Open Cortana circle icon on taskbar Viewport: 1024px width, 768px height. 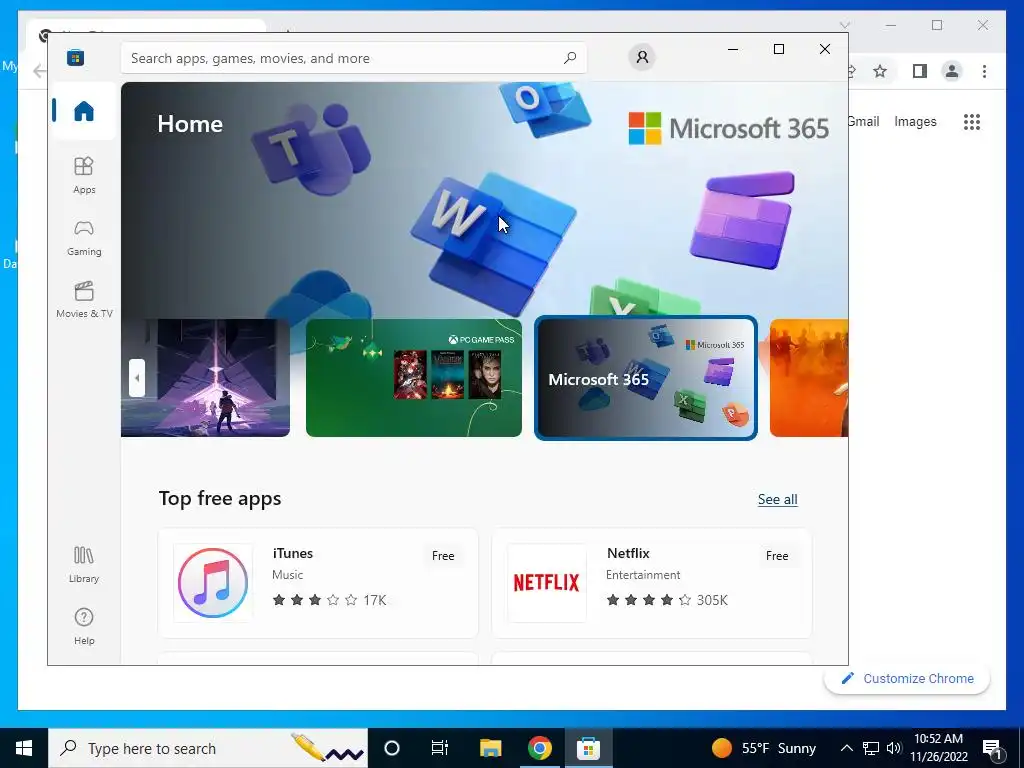point(392,748)
